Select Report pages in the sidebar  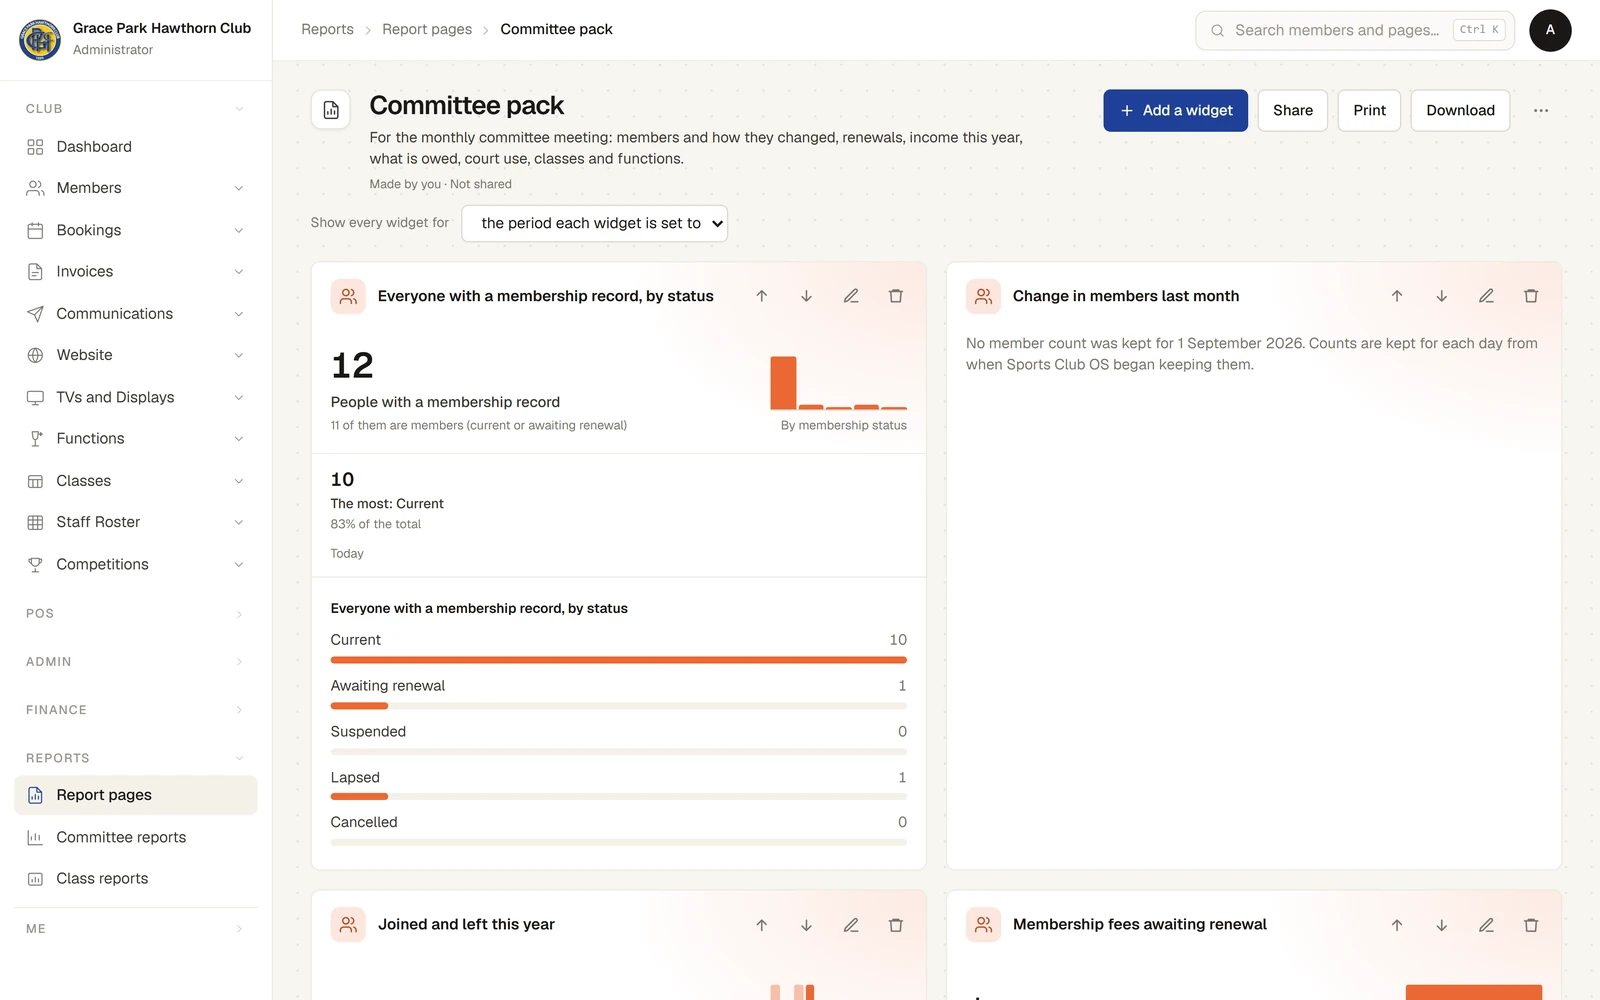coord(136,795)
